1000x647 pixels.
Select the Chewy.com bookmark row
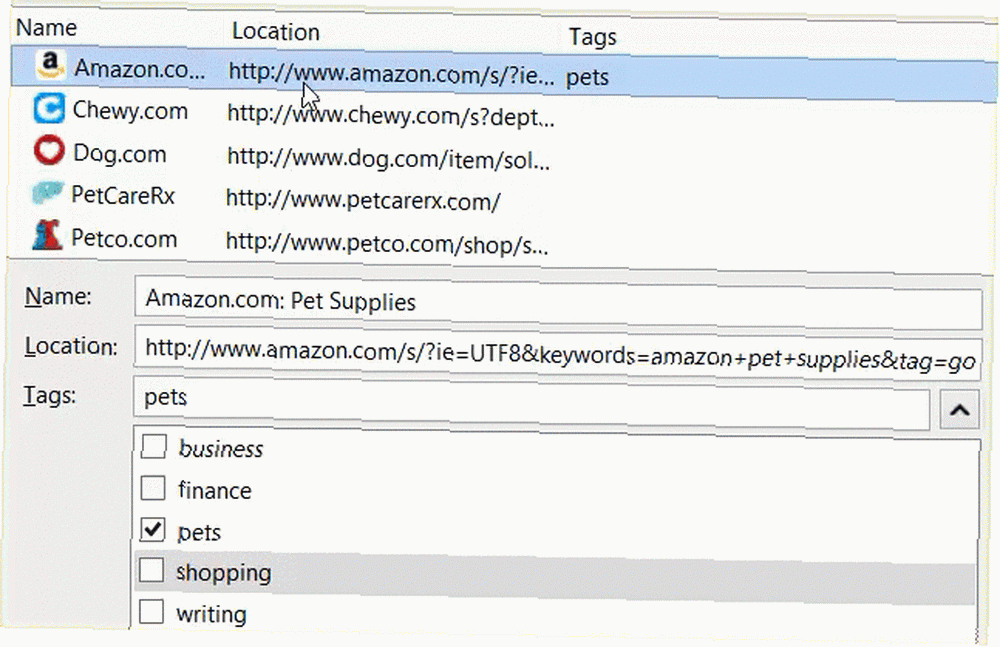(504, 114)
